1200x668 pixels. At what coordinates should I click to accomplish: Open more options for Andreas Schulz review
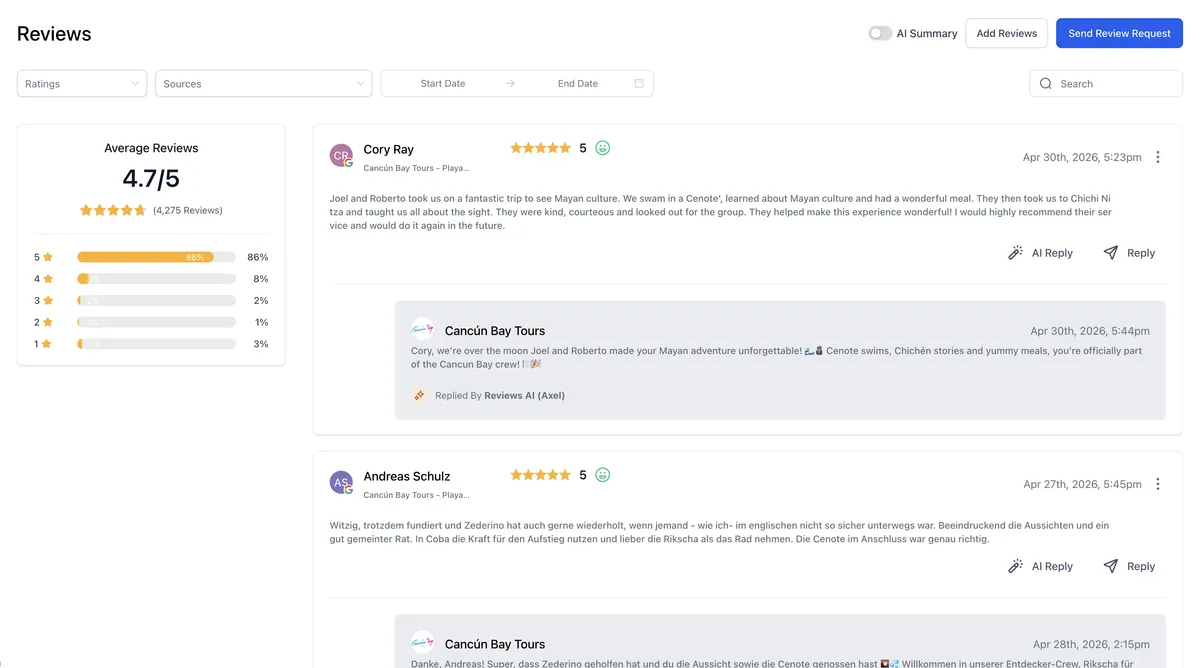tap(1158, 484)
